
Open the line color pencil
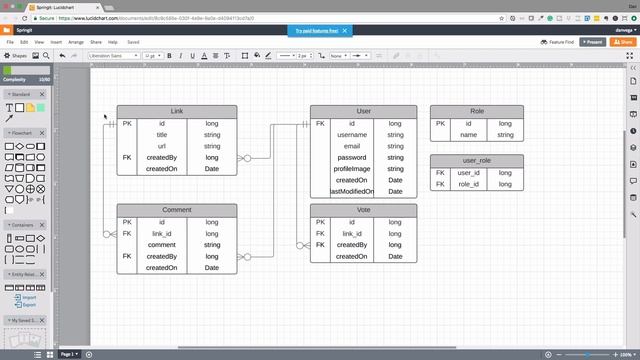(268, 56)
